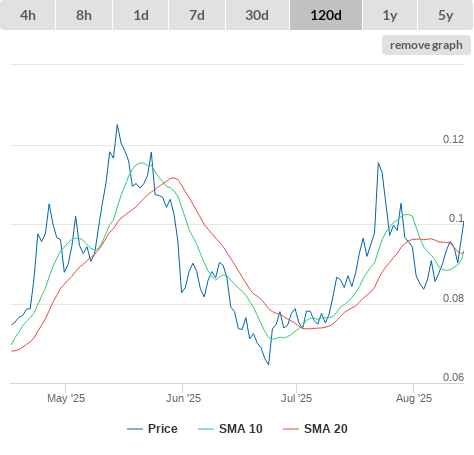Viewport: 474px width, 455px height.
Task: Click the 0.12 y-axis gridline label
Action: click(453, 139)
